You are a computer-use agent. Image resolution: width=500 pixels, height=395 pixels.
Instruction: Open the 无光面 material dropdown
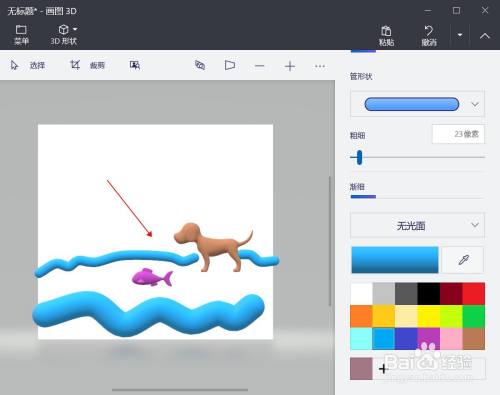click(417, 226)
